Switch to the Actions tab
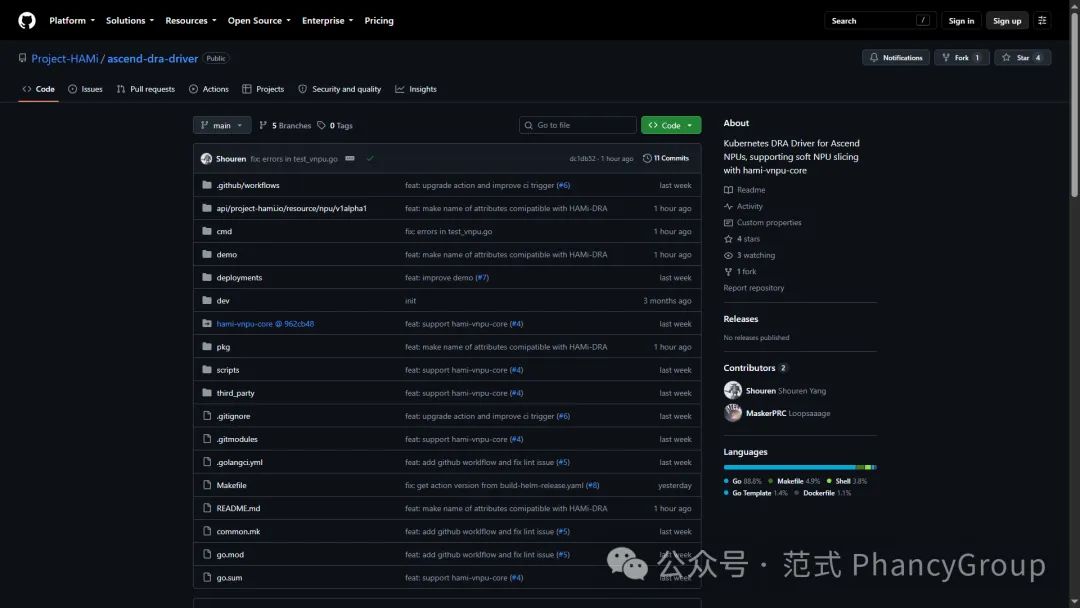This screenshot has height=608, width=1080. coord(209,89)
